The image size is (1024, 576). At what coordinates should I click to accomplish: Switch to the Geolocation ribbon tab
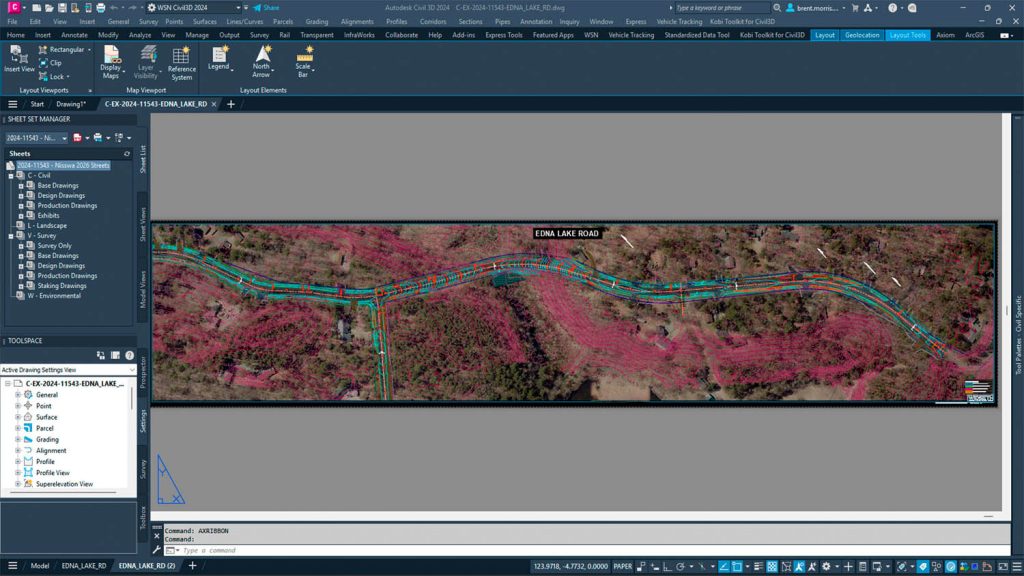click(862, 35)
